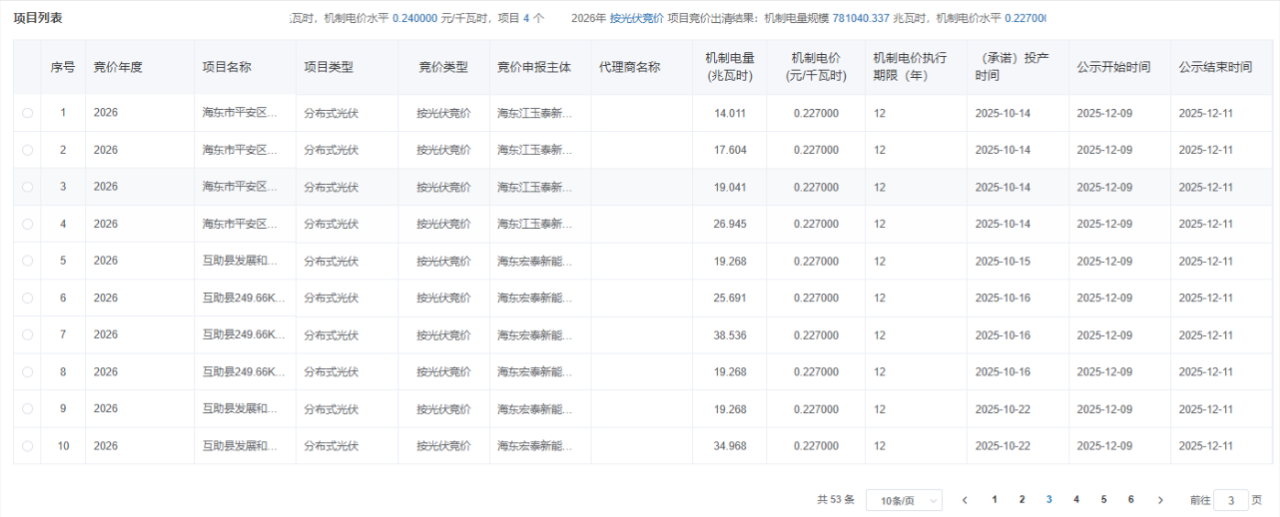This screenshot has width=1280, height=517.
Task: Click the page jump input field
Action: click(x=1230, y=500)
